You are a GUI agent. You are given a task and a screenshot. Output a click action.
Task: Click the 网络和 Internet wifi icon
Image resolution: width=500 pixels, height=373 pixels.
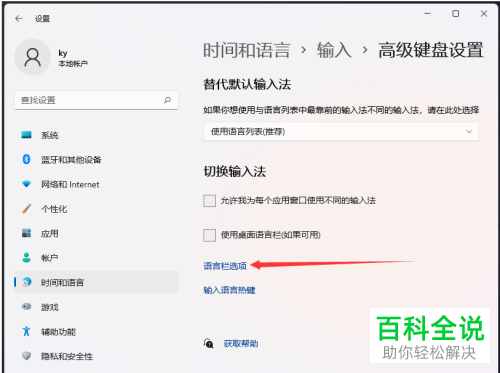point(26,184)
